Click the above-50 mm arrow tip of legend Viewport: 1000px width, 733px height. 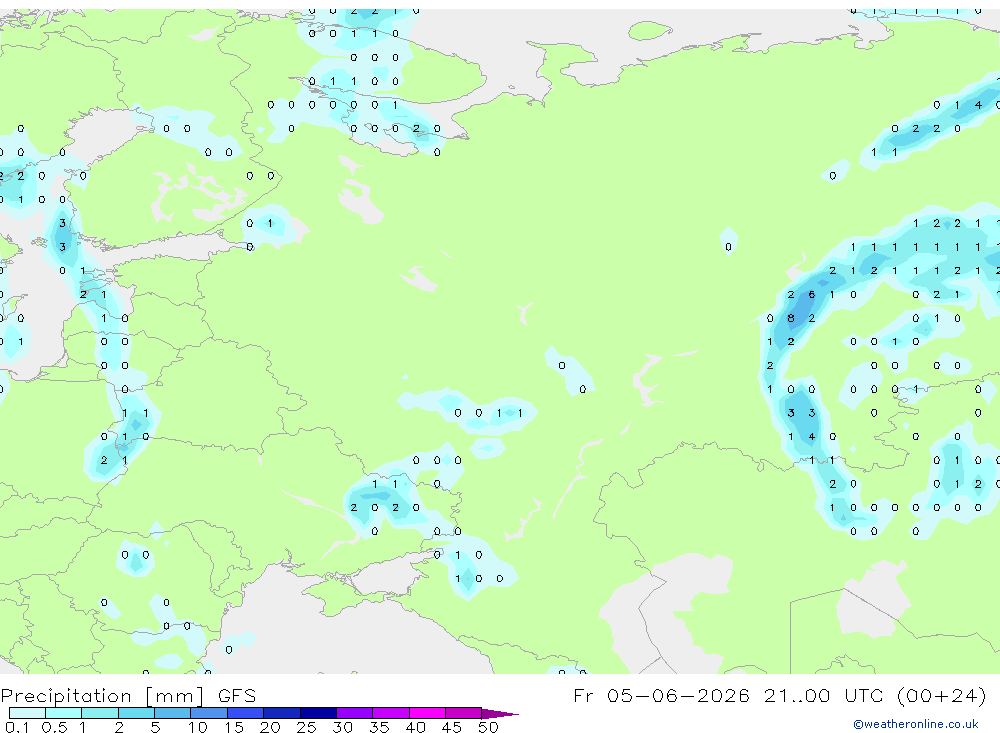click(x=501, y=714)
